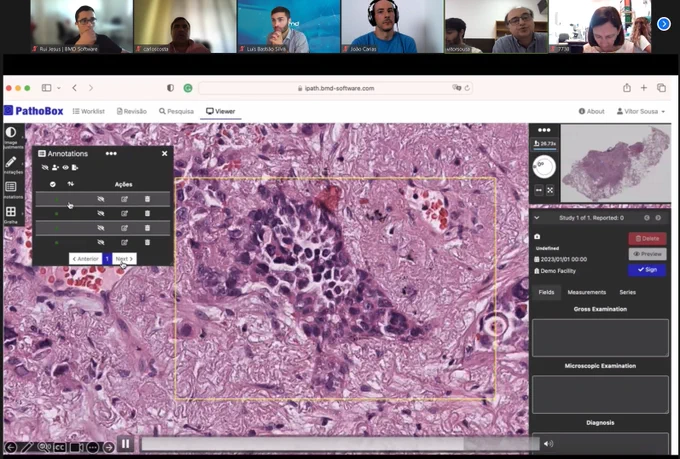Open the Worklist menu
Image resolution: width=680 pixels, height=459 pixels.
click(89, 111)
